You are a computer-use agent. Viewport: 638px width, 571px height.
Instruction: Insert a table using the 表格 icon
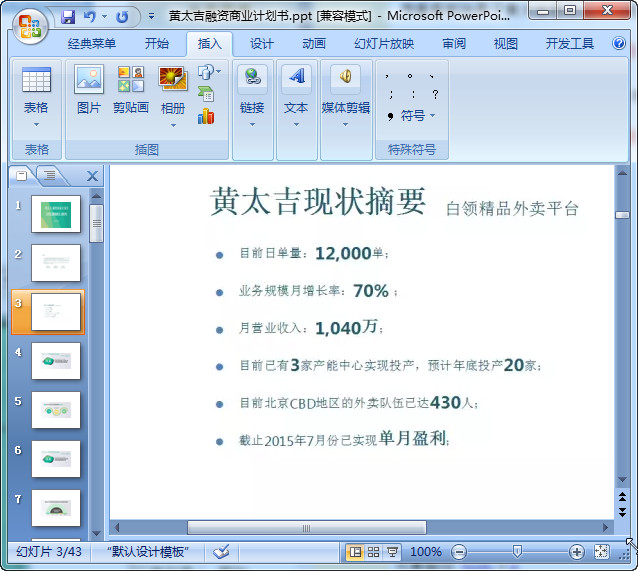(36, 80)
